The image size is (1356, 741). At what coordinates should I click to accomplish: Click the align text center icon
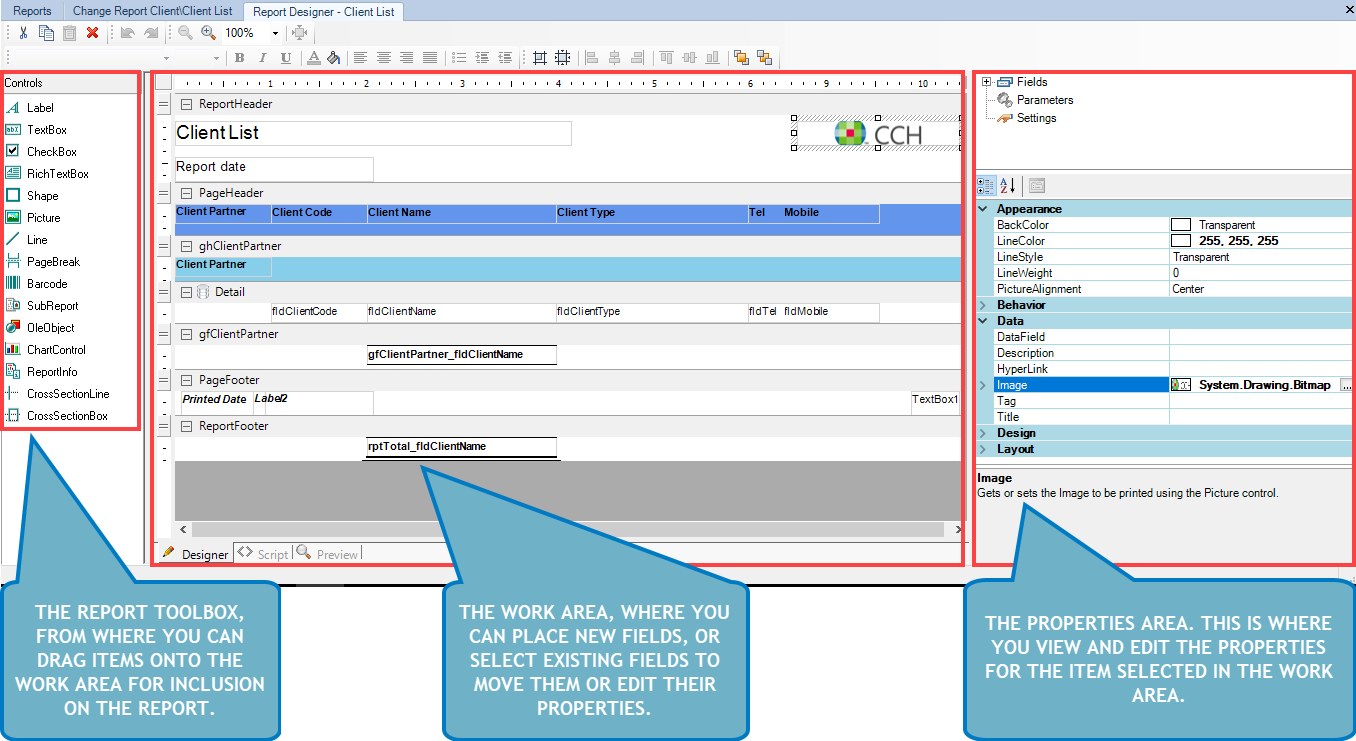pyautogui.click(x=383, y=58)
